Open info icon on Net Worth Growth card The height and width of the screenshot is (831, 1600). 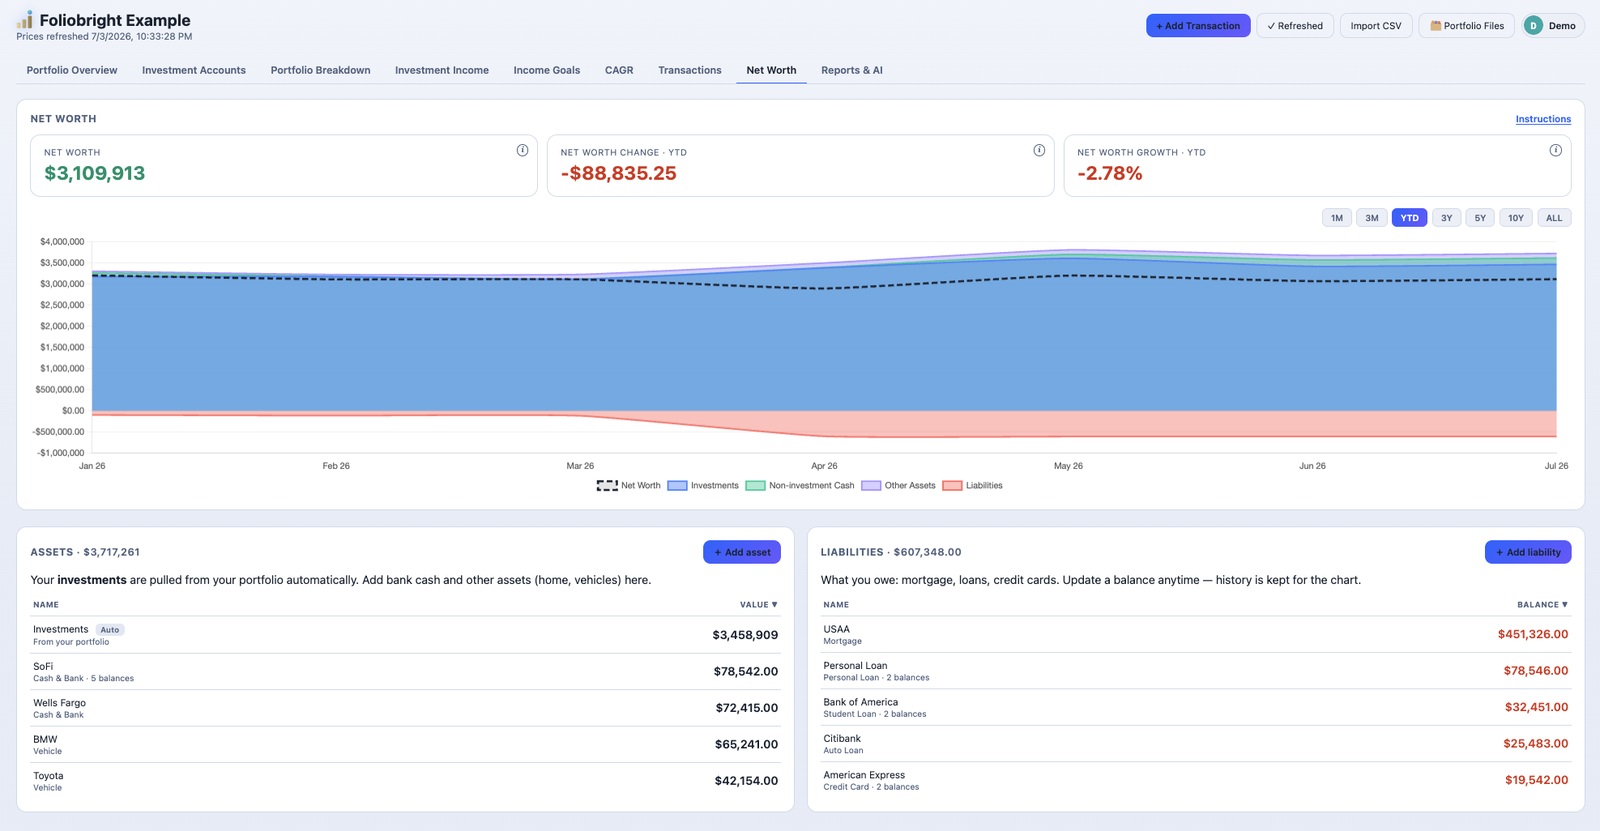(1555, 150)
